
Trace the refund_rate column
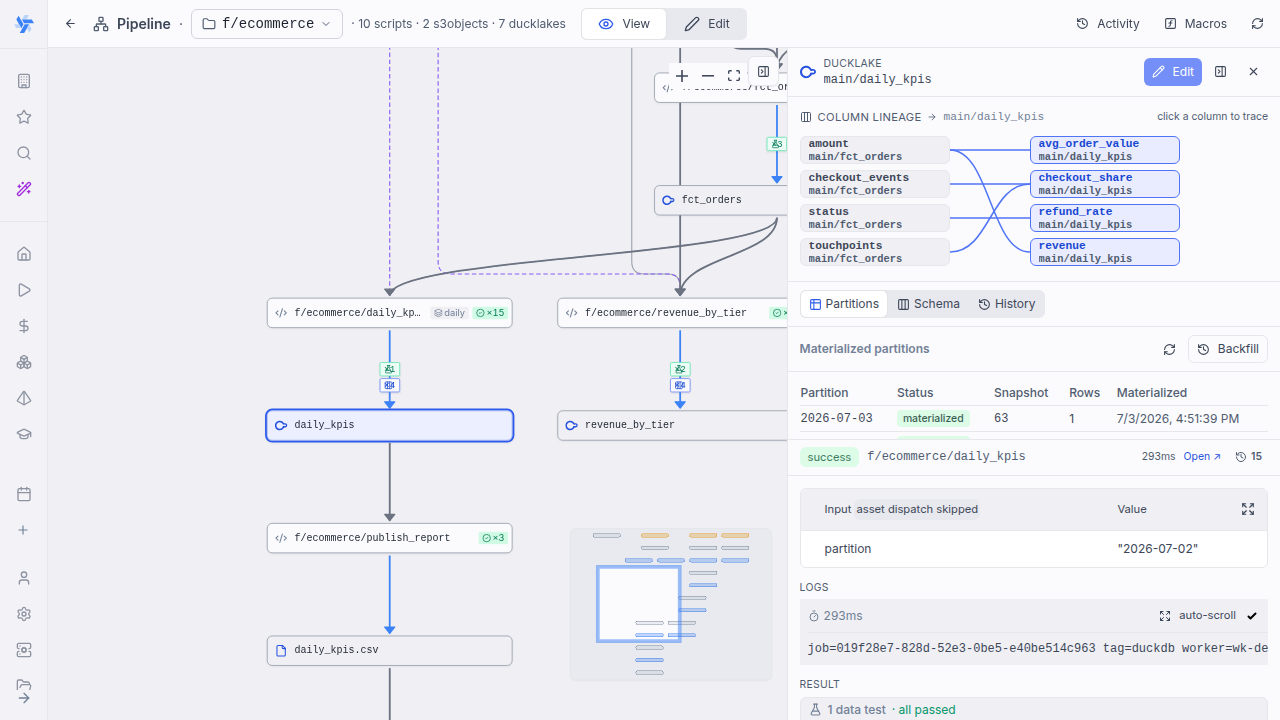pos(1105,218)
